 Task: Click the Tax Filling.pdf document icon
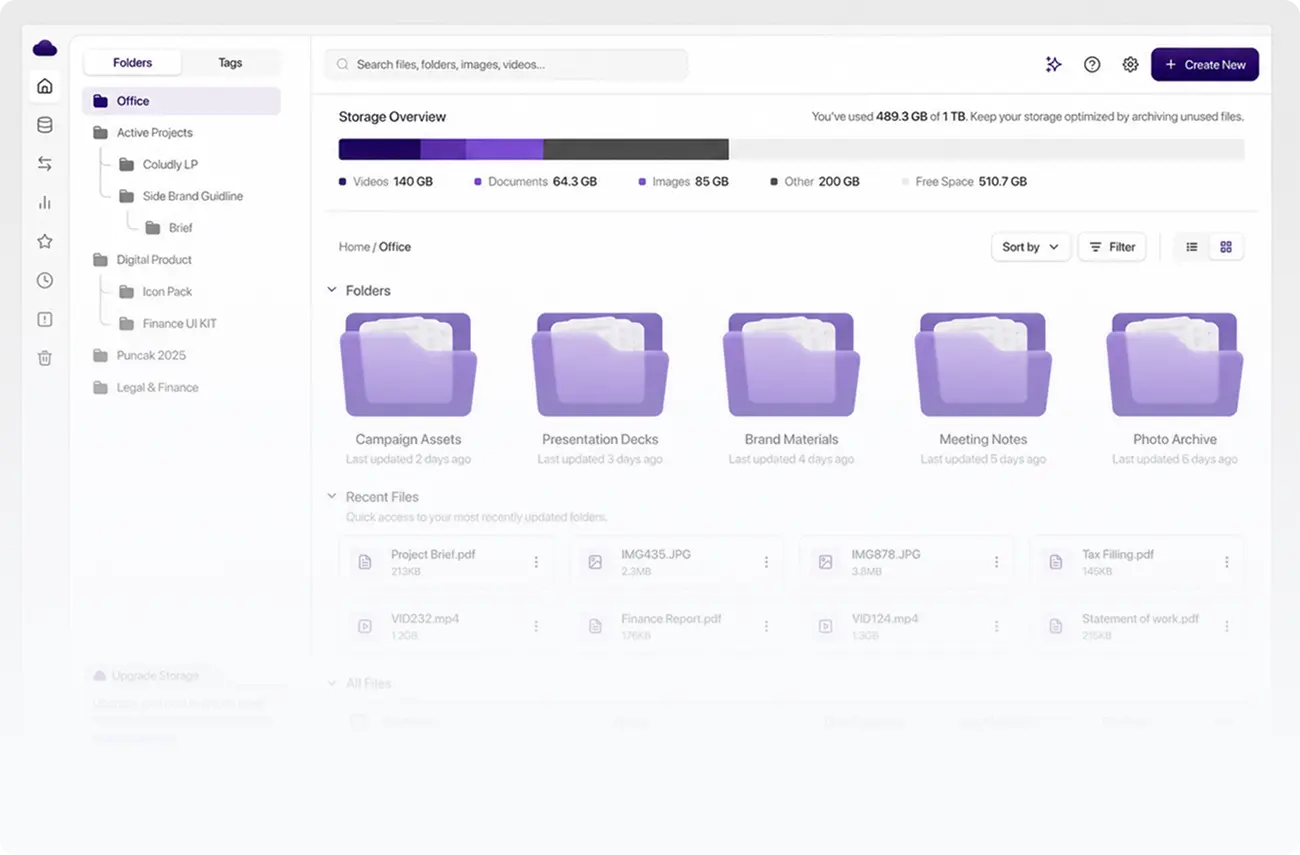tap(1055, 562)
